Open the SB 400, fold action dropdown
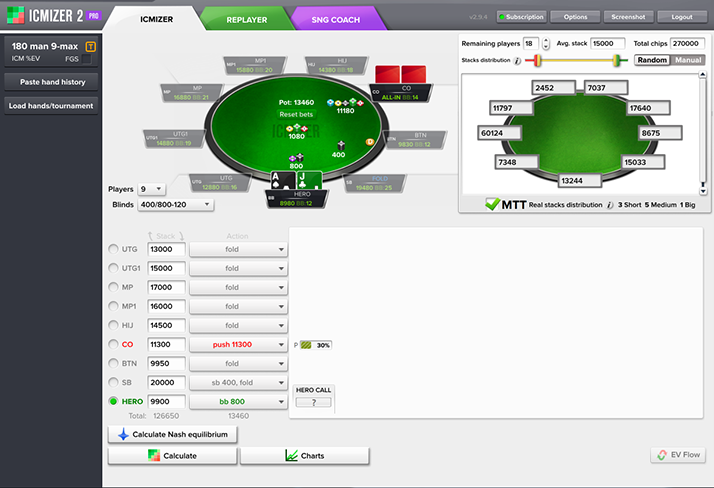The image size is (714, 488). (x=238, y=383)
